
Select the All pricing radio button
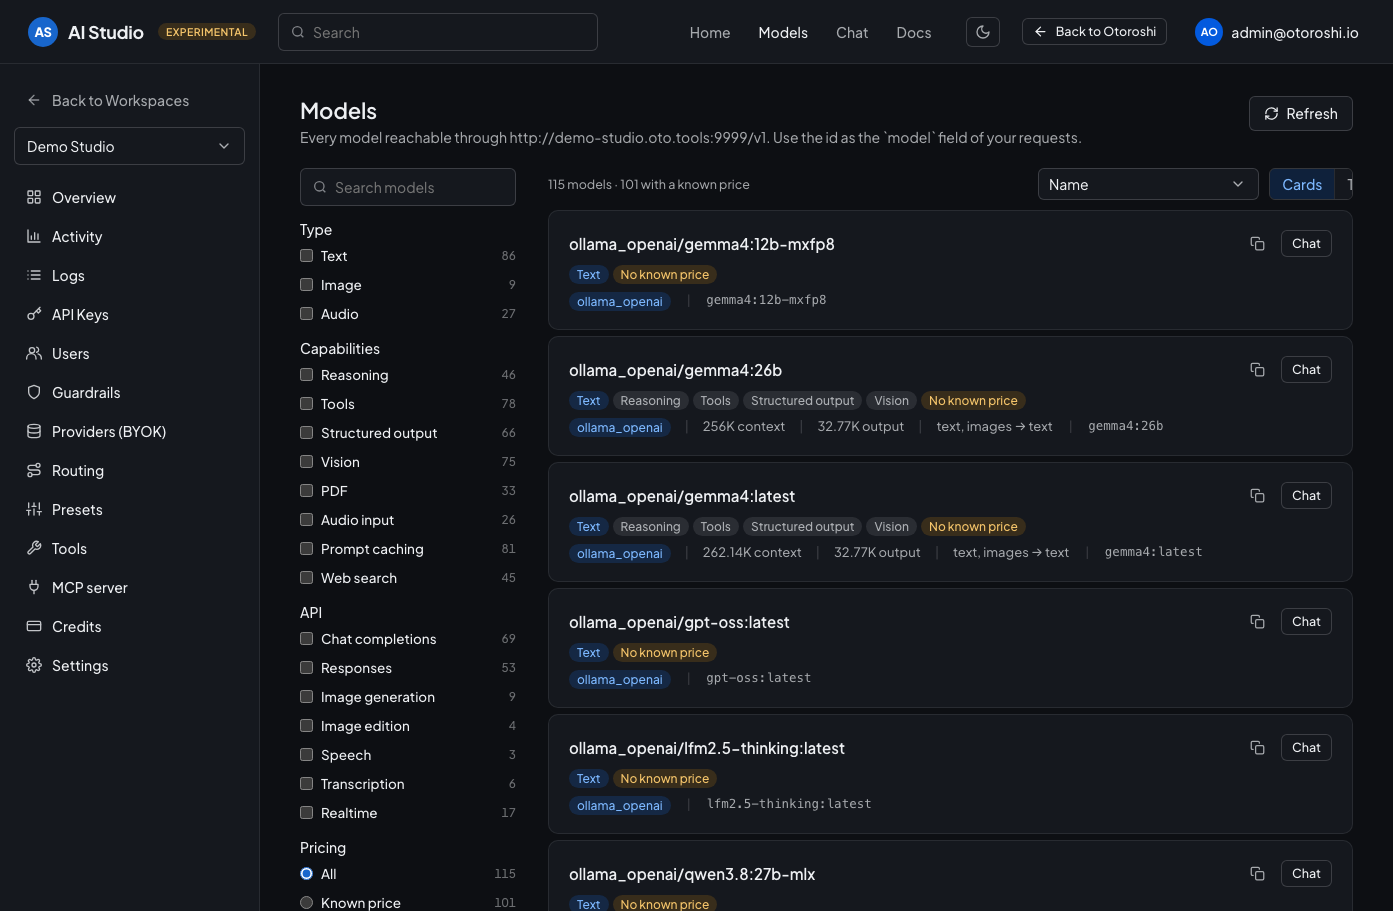[307, 873]
